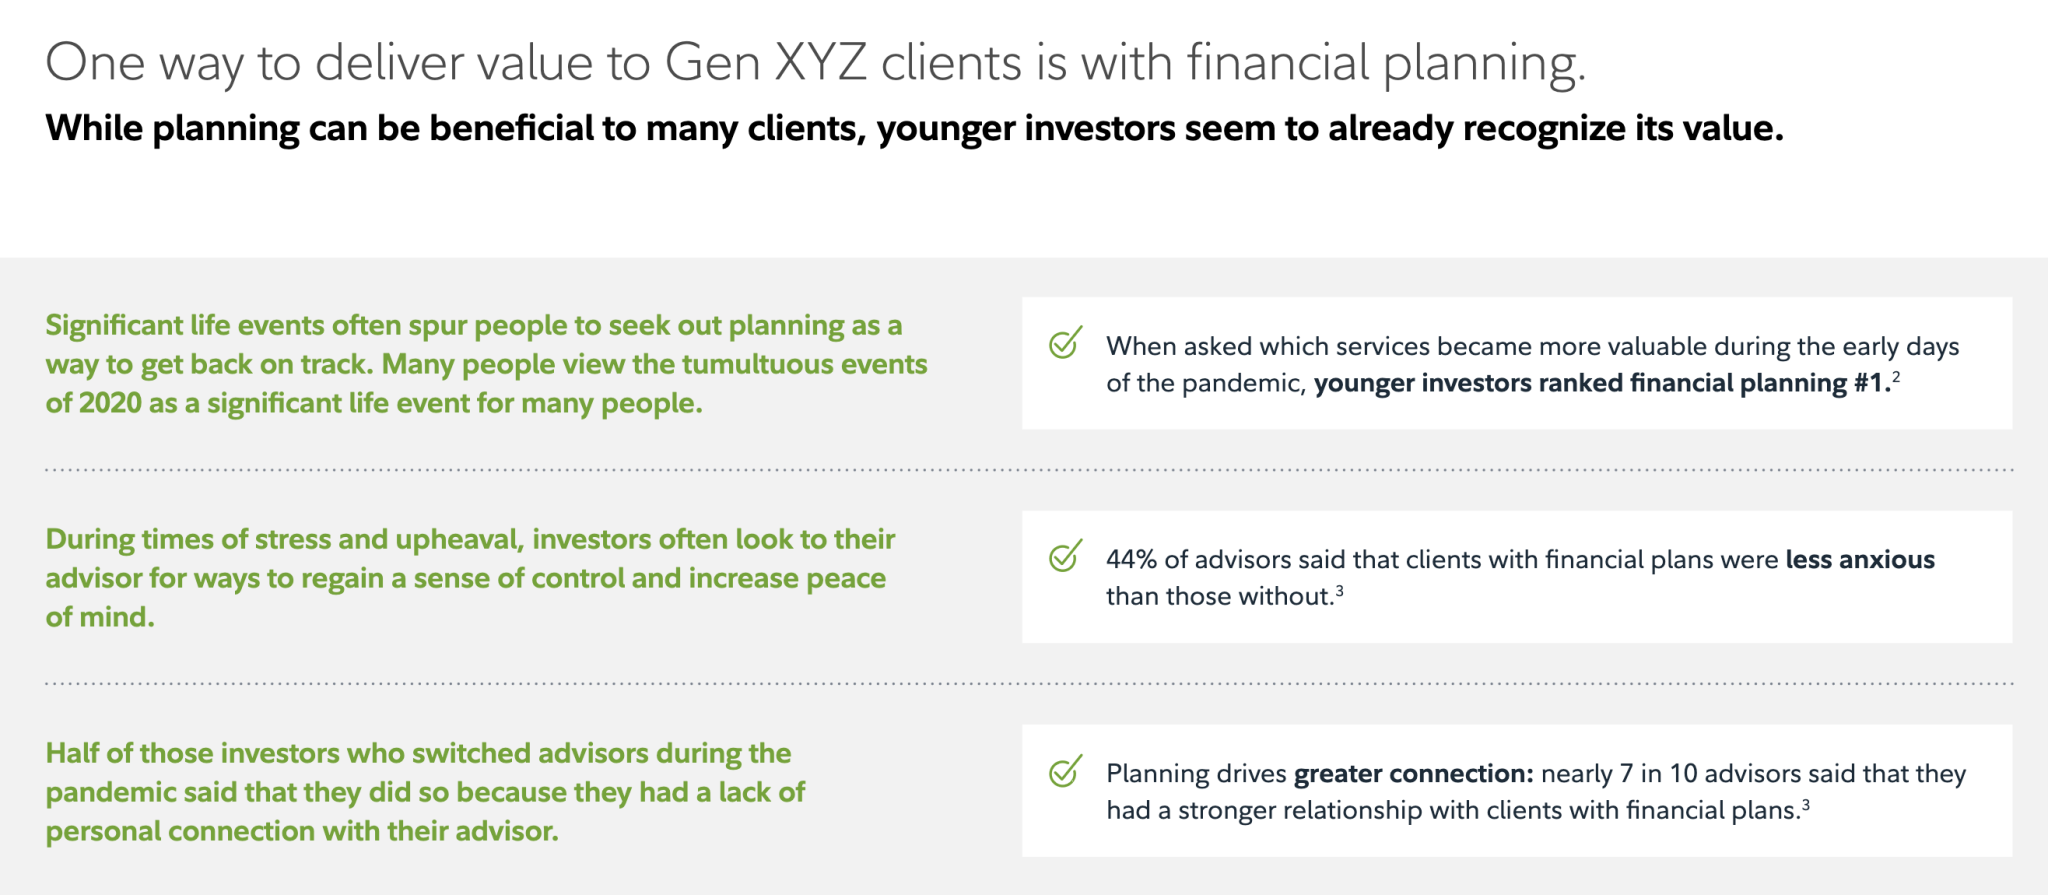Click the dotted divider below the first row
The height and width of the screenshot is (895, 2048).
1029,469
